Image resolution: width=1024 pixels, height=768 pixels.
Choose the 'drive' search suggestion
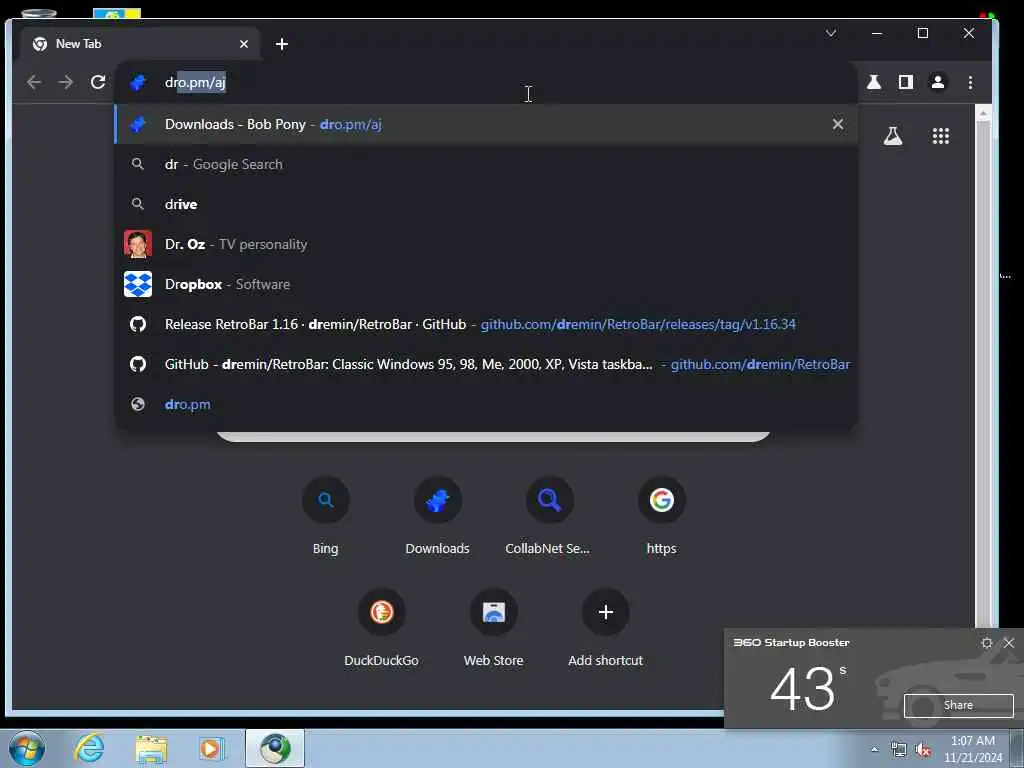(486, 204)
